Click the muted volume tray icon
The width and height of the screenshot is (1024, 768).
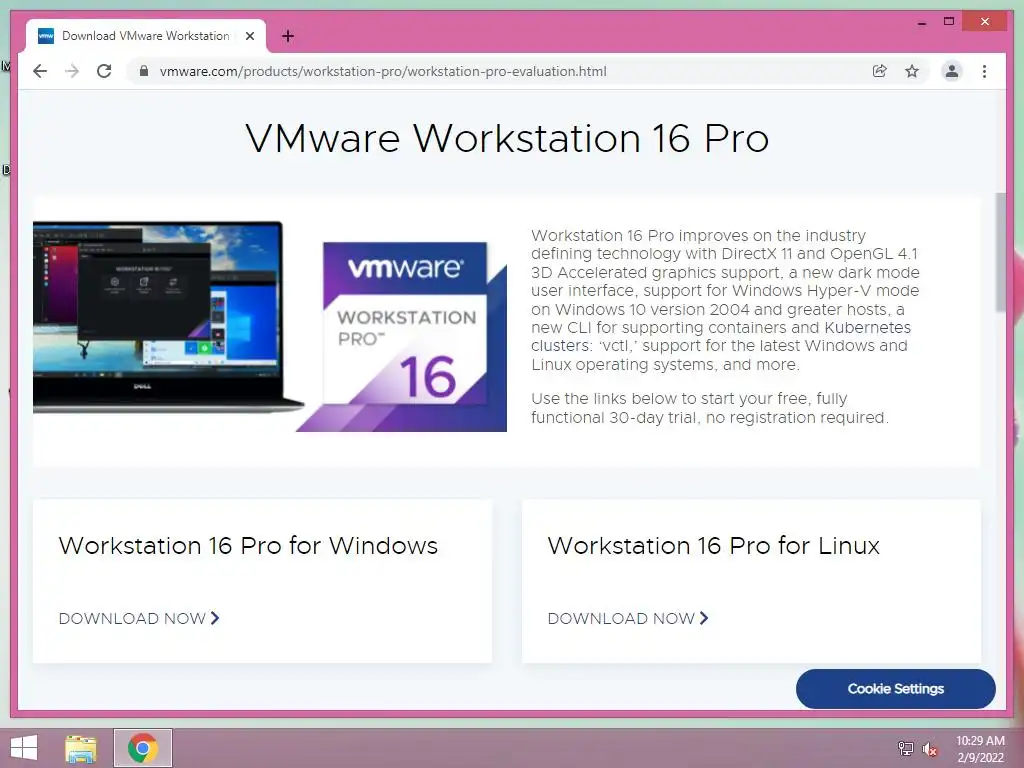coord(930,749)
